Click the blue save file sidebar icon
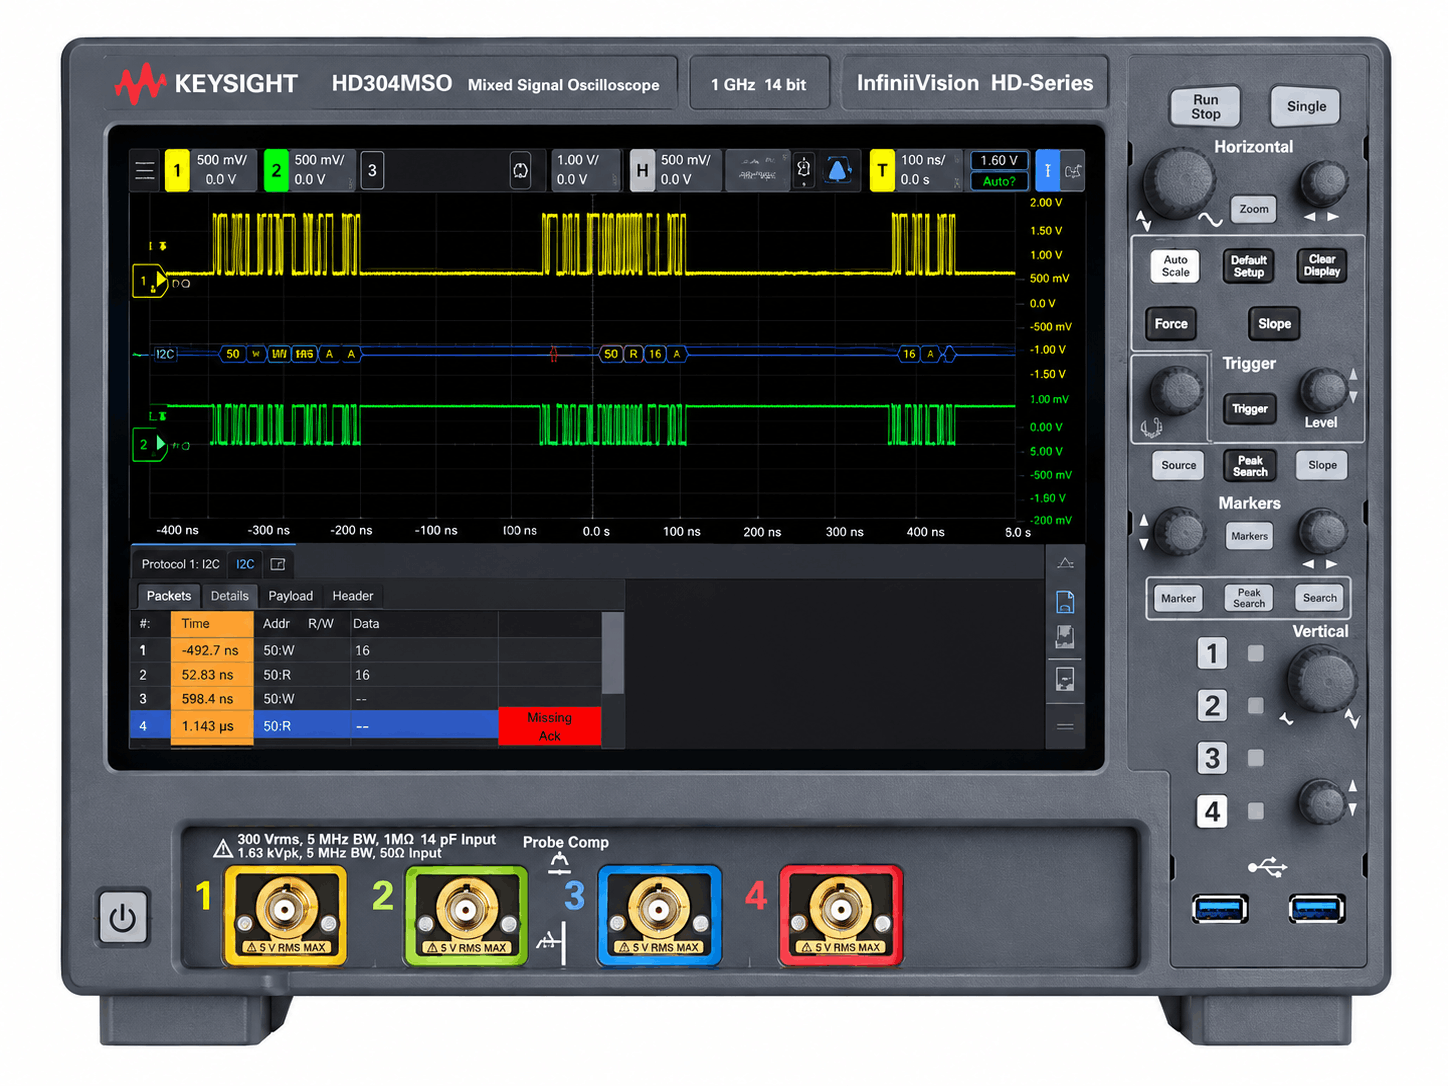This screenshot has width=1448, height=1086. point(1065,601)
